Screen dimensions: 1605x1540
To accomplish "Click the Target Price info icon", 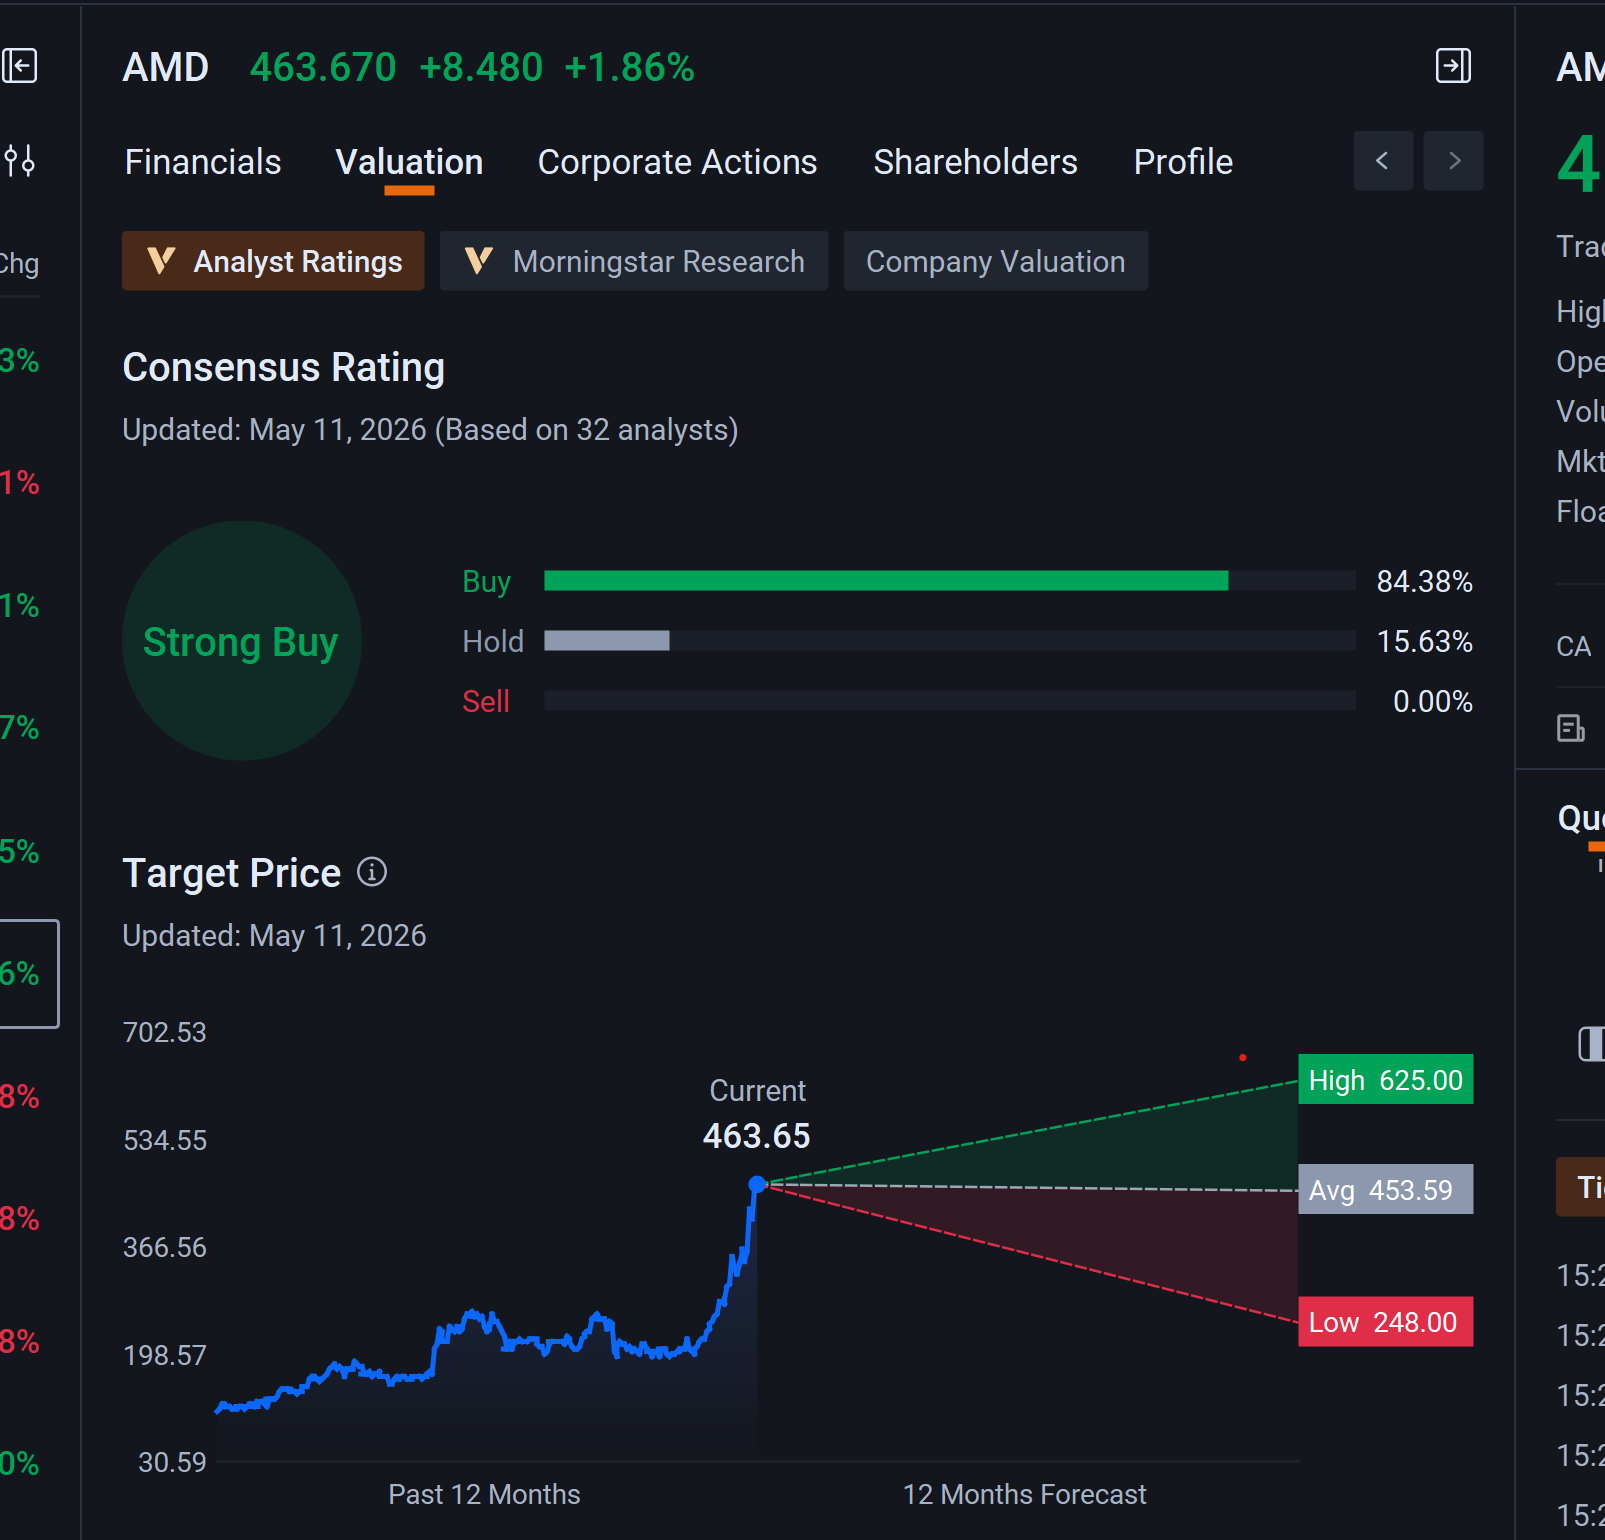I will click(x=372, y=872).
